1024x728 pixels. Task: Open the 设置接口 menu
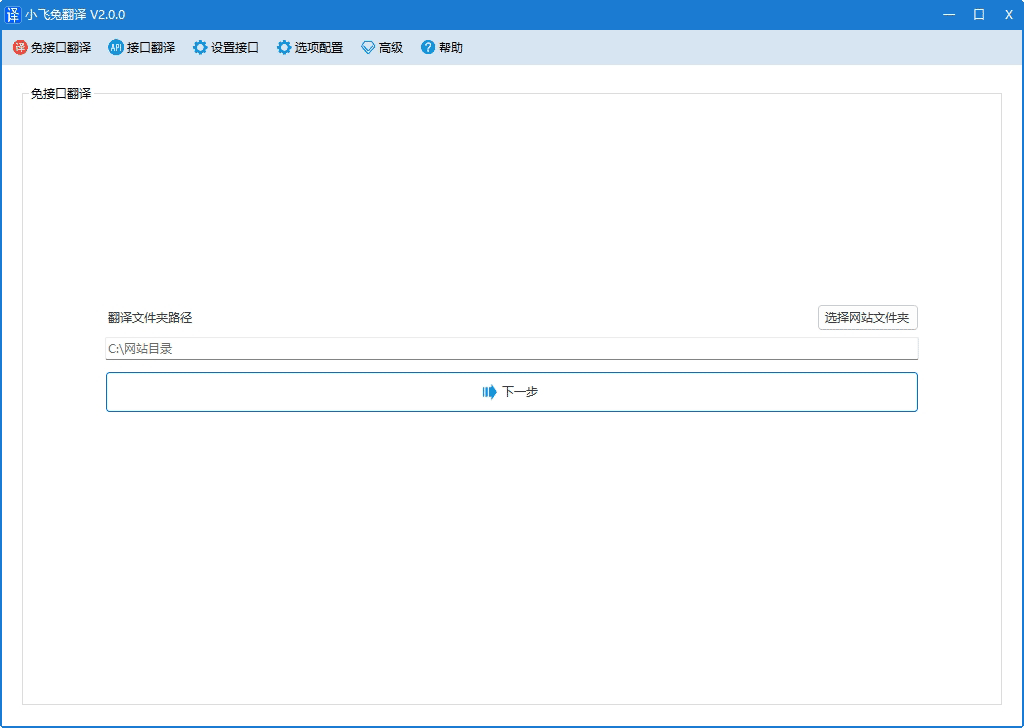coord(235,47)
